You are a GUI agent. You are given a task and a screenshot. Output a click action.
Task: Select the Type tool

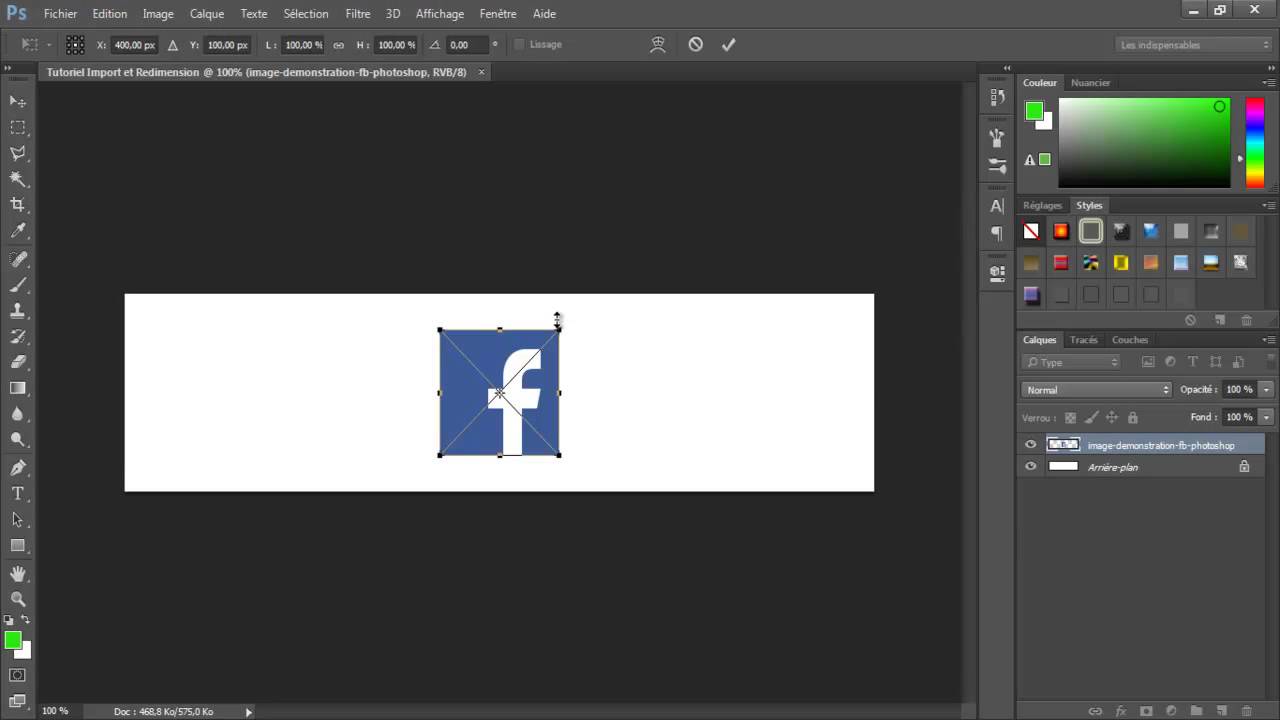18,494
